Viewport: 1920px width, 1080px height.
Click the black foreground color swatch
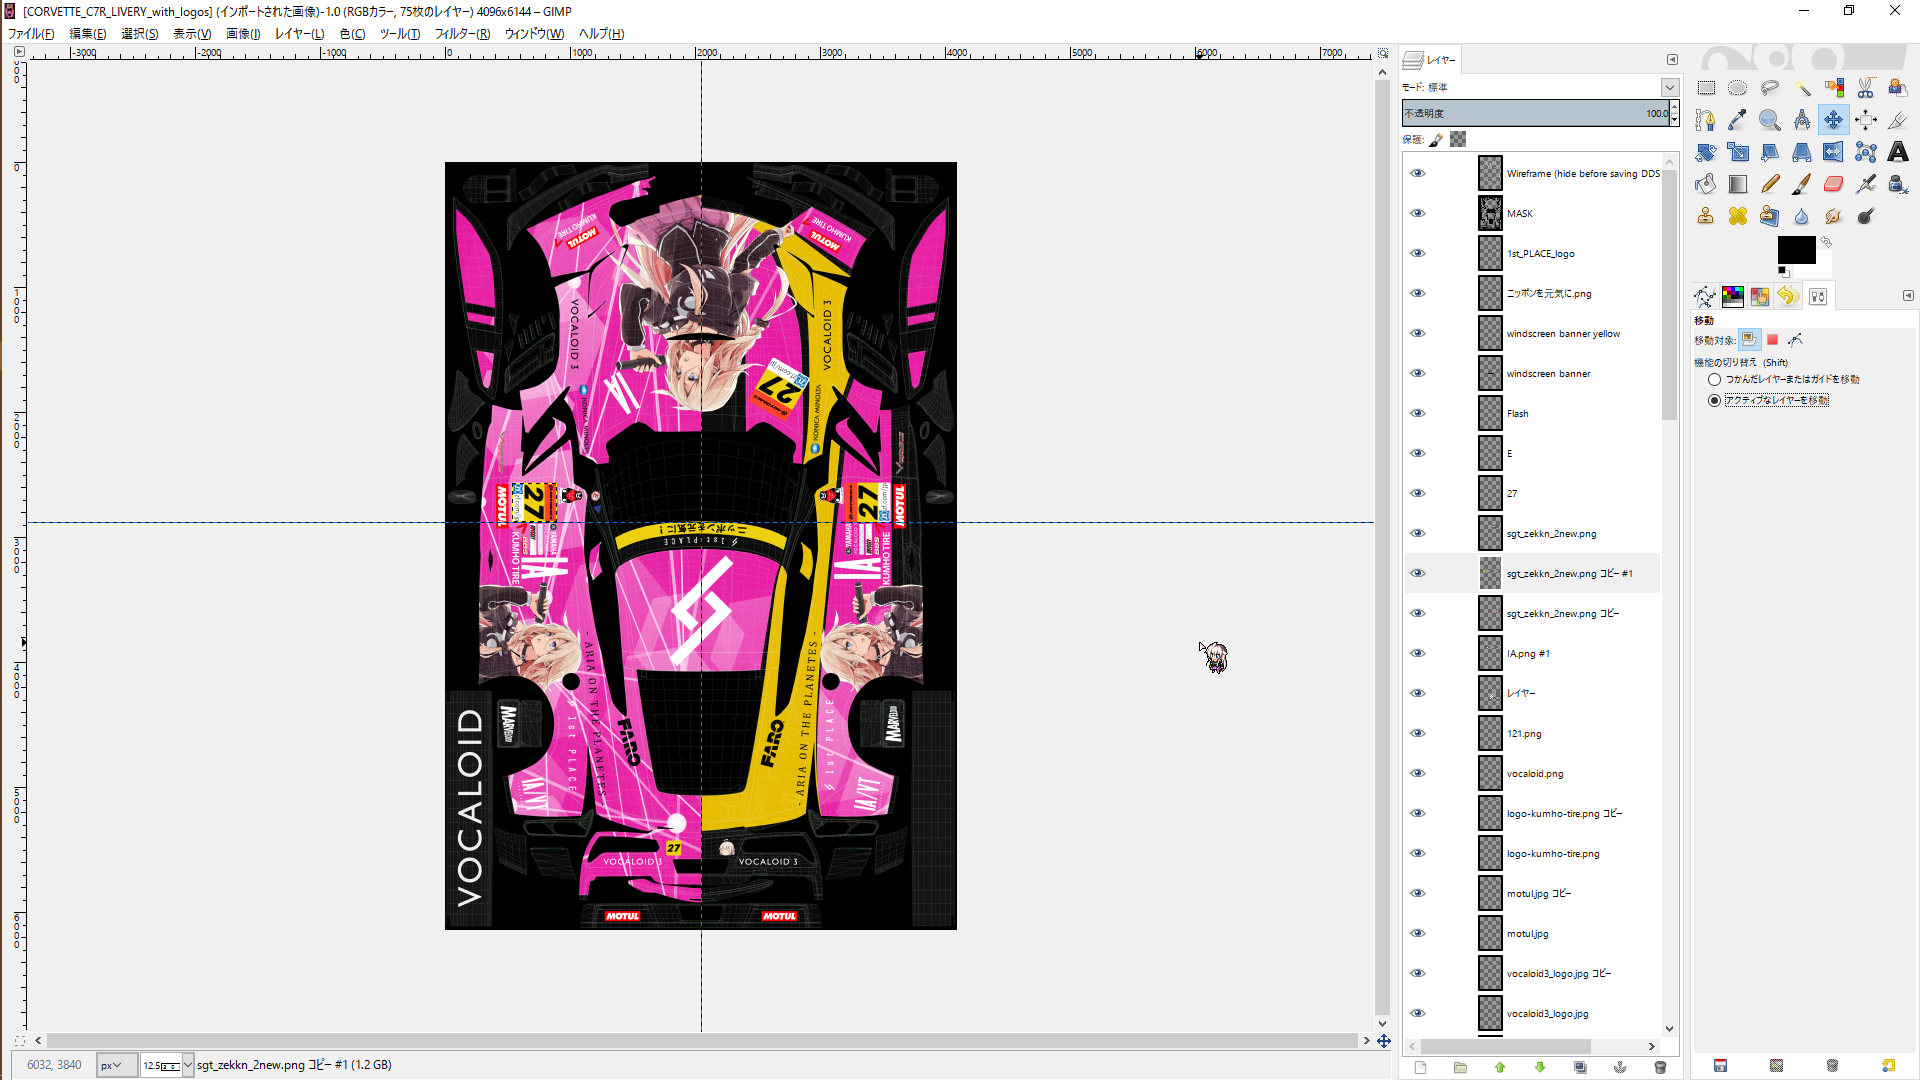pyautogui.click(x=1795, y=249)
